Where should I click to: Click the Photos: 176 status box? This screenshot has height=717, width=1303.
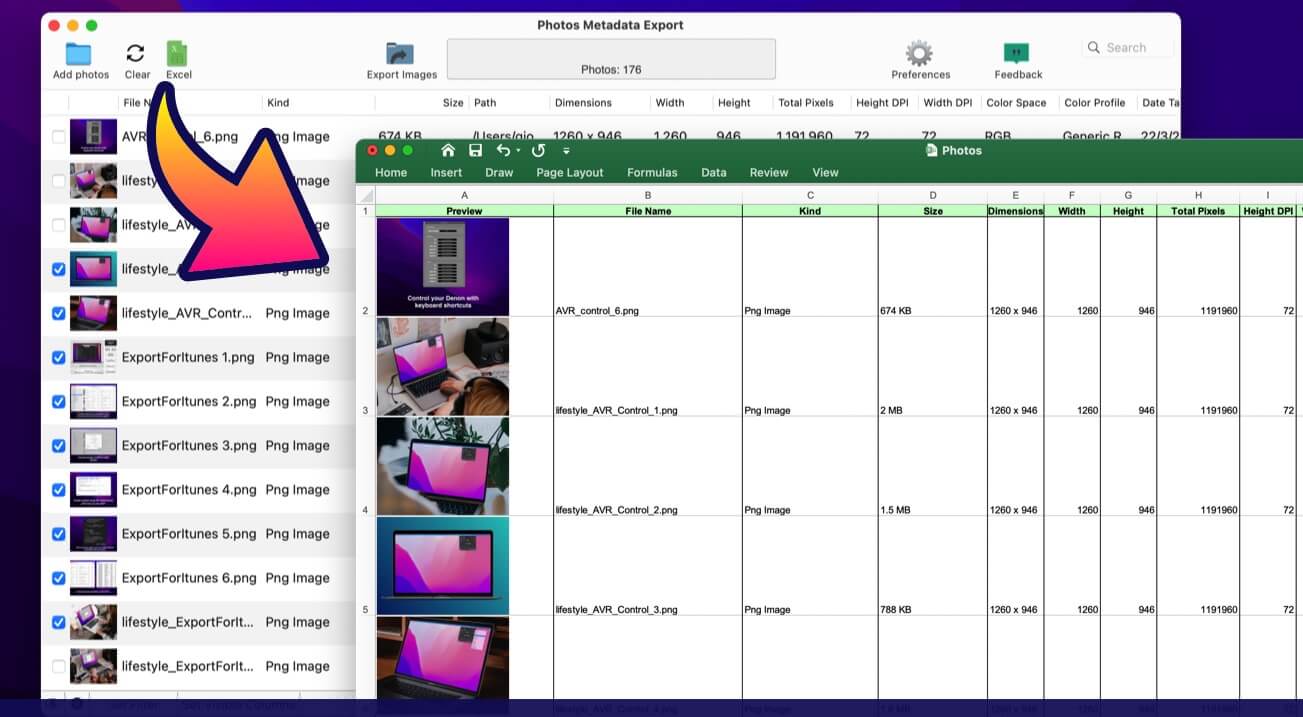point(611,59)
